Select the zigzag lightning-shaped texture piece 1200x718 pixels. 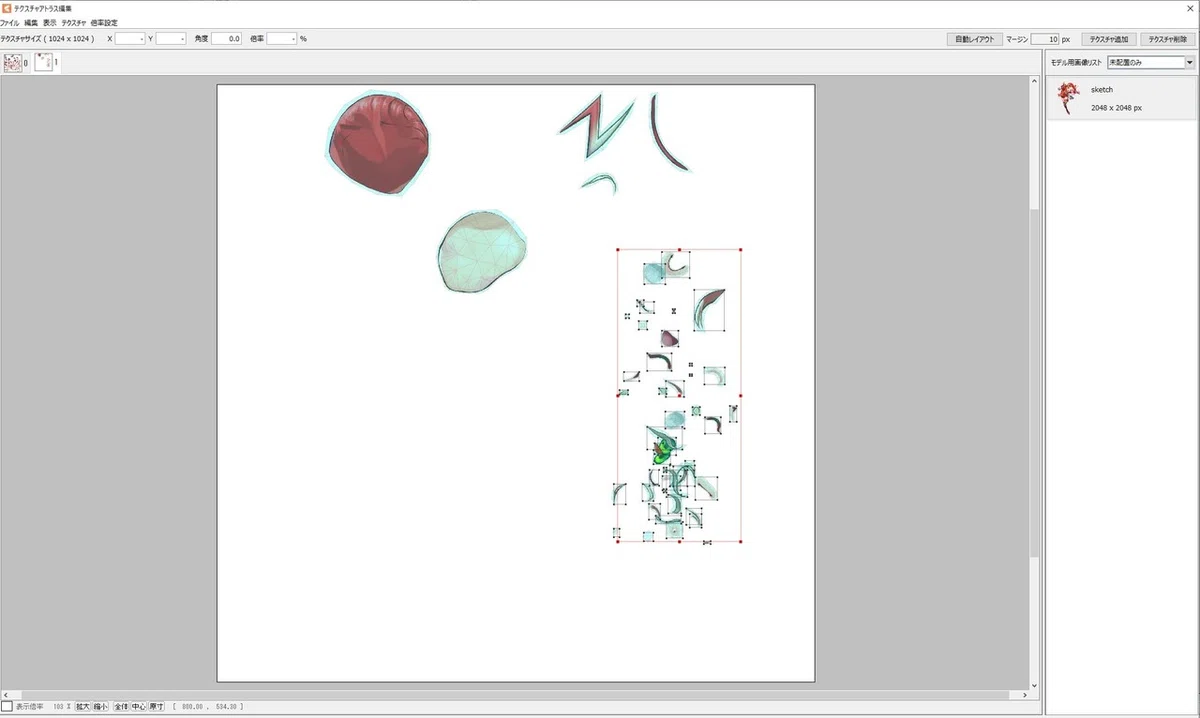[596, 128]
